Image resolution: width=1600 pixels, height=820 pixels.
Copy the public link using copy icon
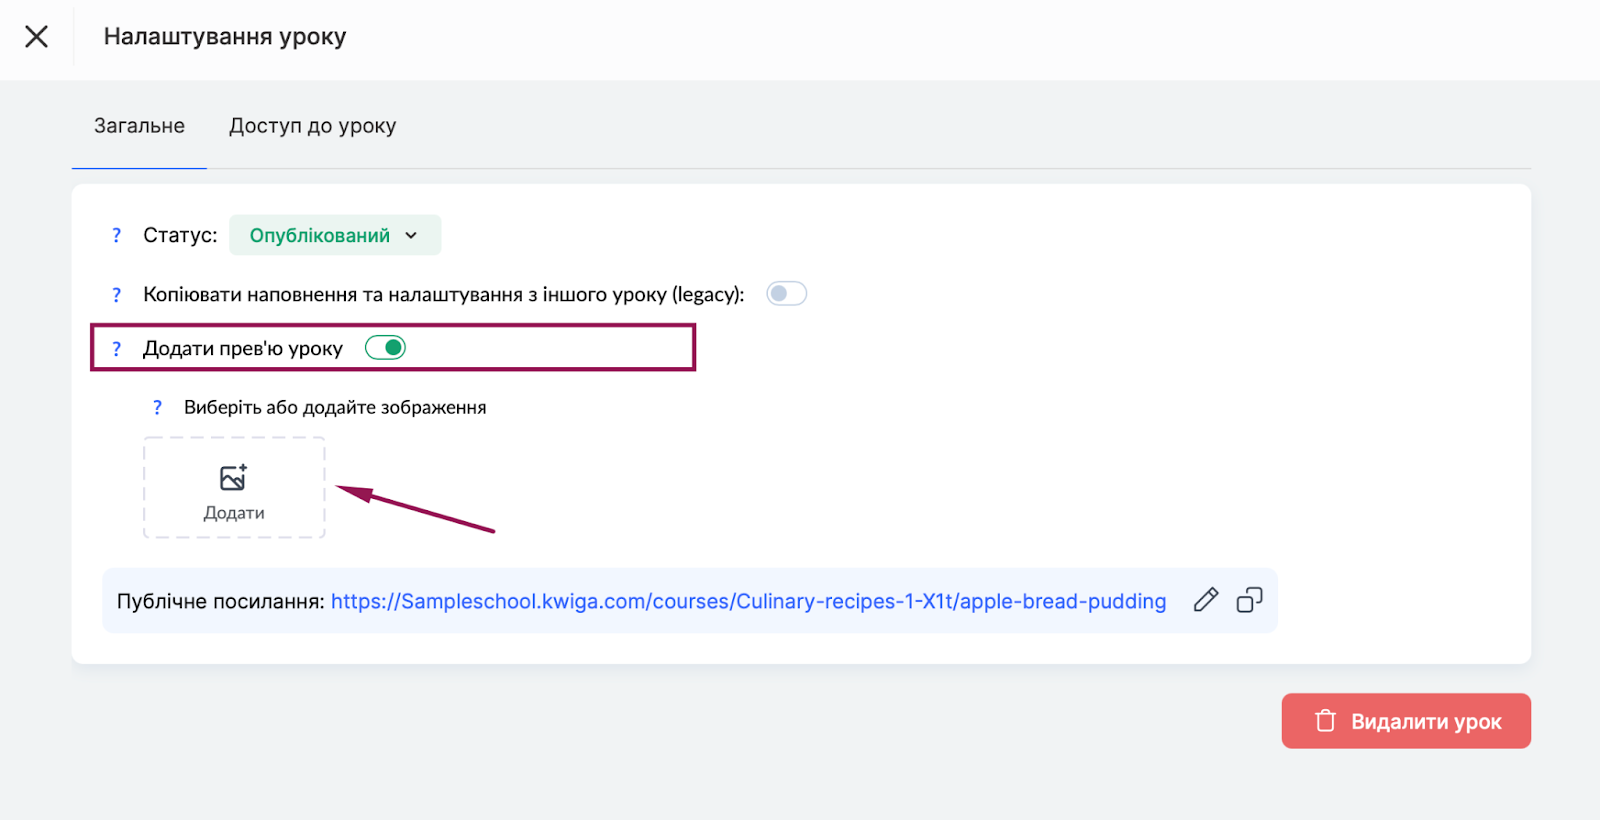pyautogui.click(x=1249, y=600)
